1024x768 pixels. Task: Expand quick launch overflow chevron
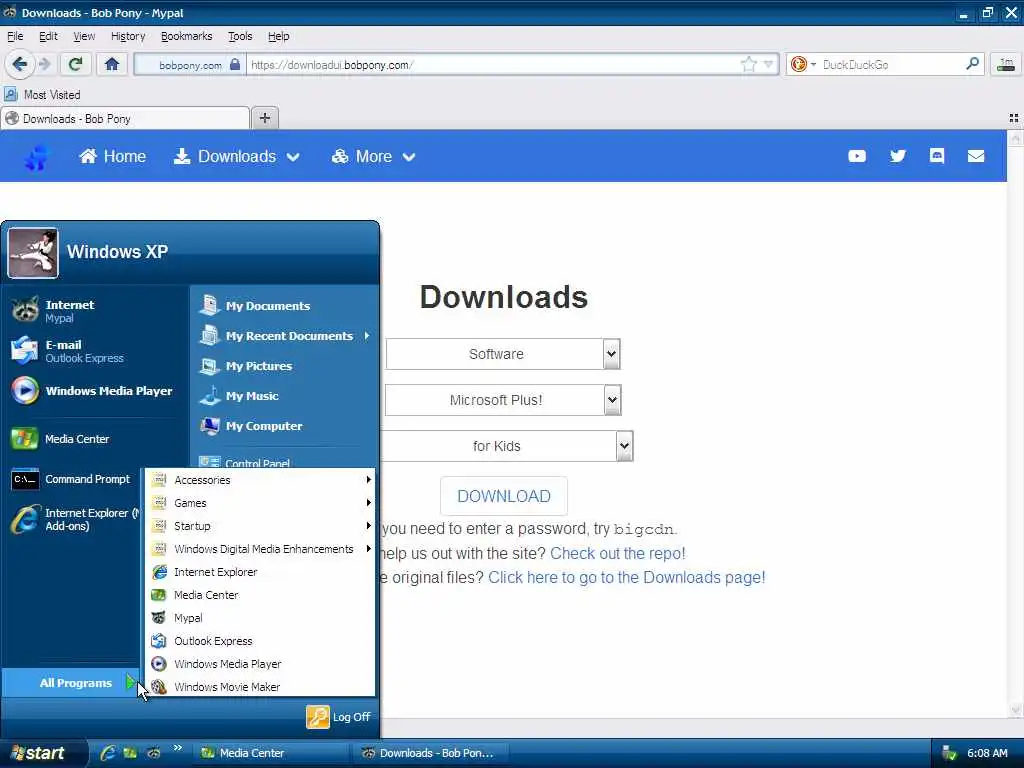[178, 748]
